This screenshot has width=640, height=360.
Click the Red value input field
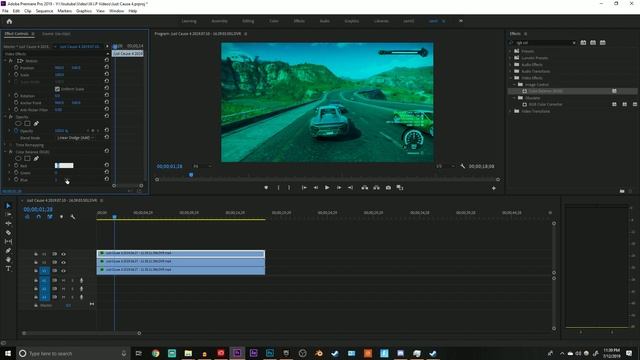click(64, 165)
